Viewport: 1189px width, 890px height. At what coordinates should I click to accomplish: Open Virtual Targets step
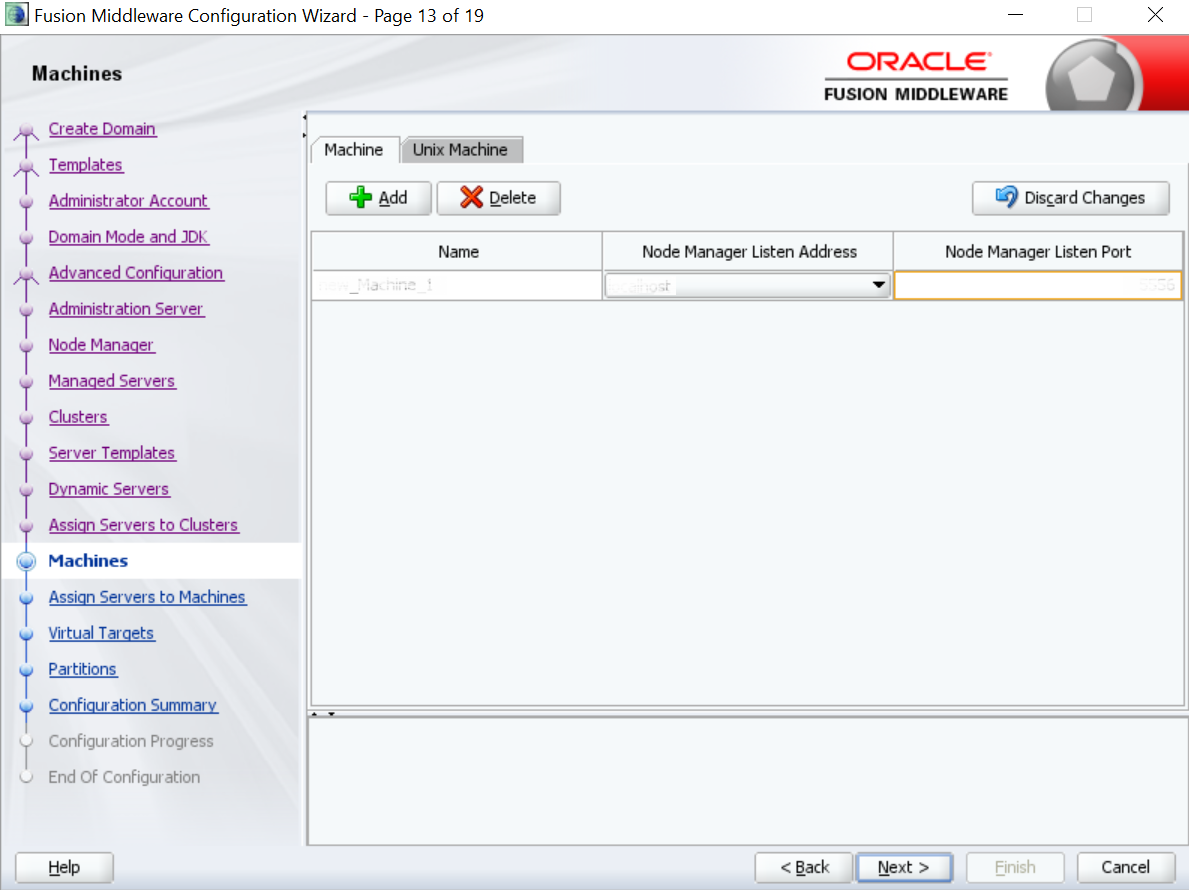coord(102,633)
